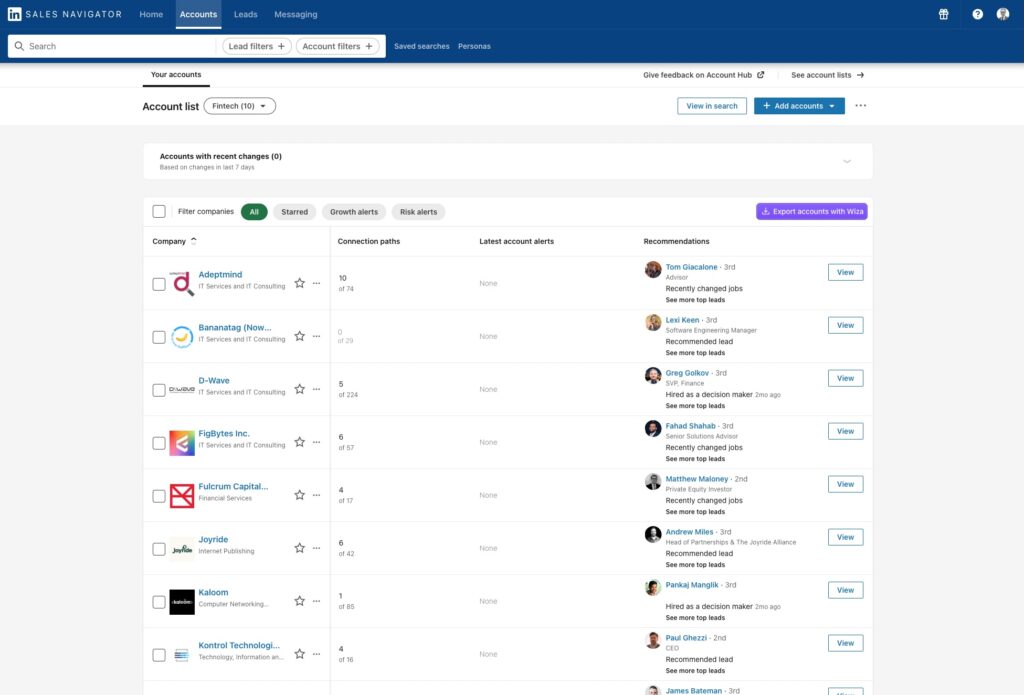Open the help question mark icon
This screenshot has width=1024, height=695.
[x=978, y=14]
